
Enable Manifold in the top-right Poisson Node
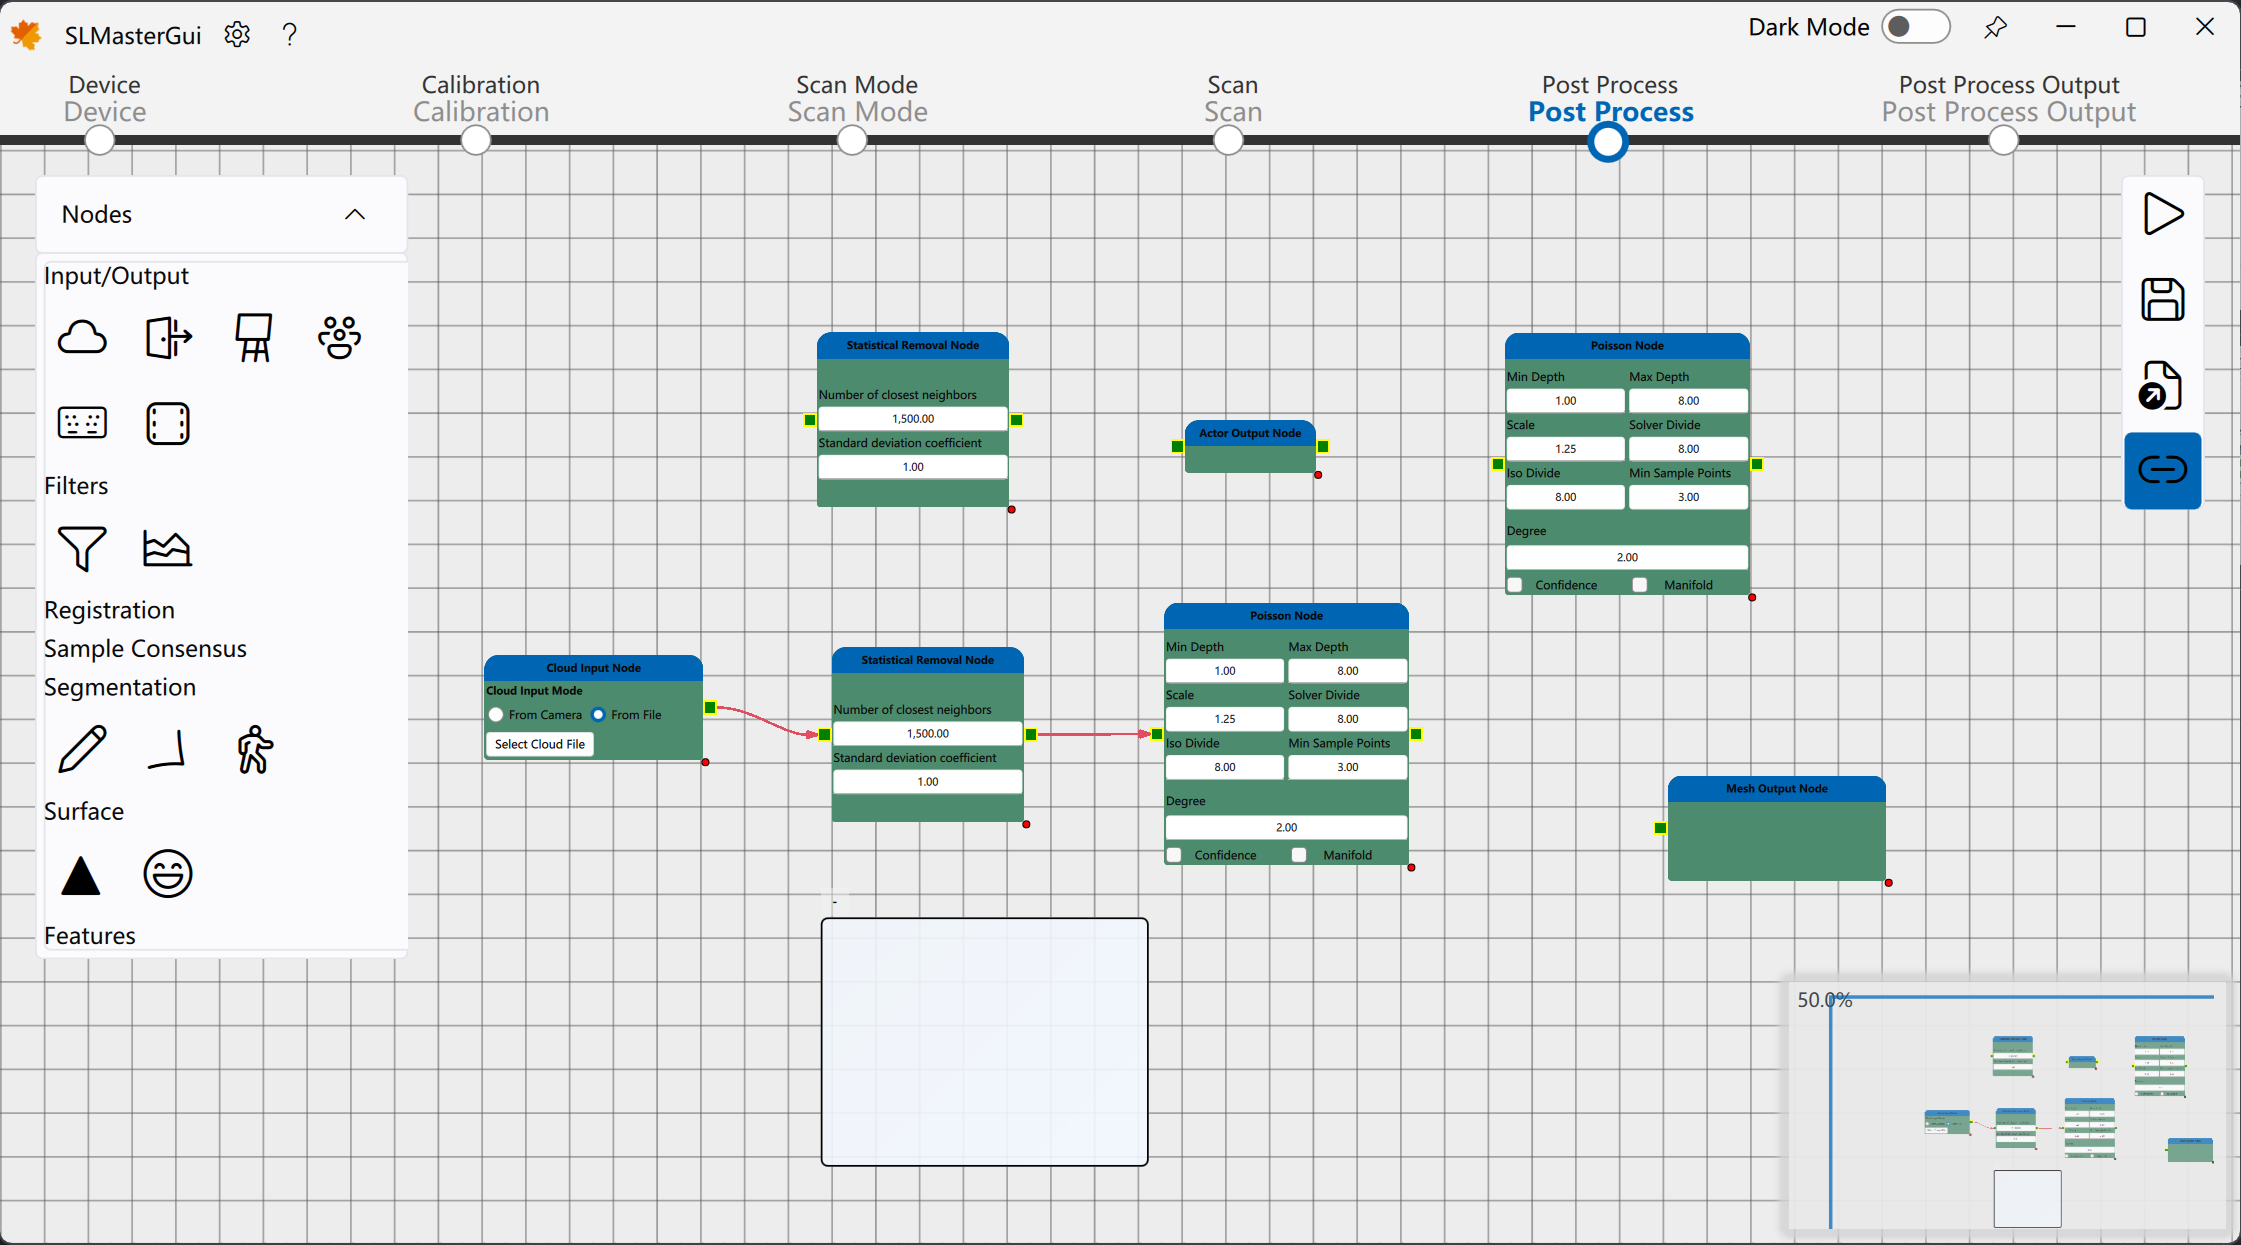1640,585
